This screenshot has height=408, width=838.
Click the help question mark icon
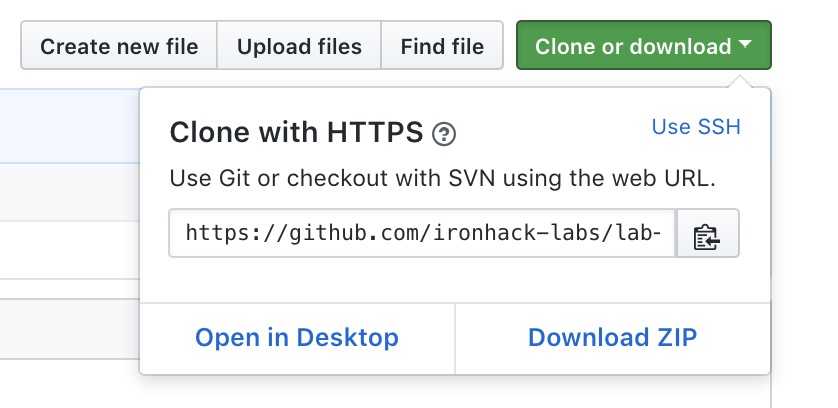coord(443,133)
